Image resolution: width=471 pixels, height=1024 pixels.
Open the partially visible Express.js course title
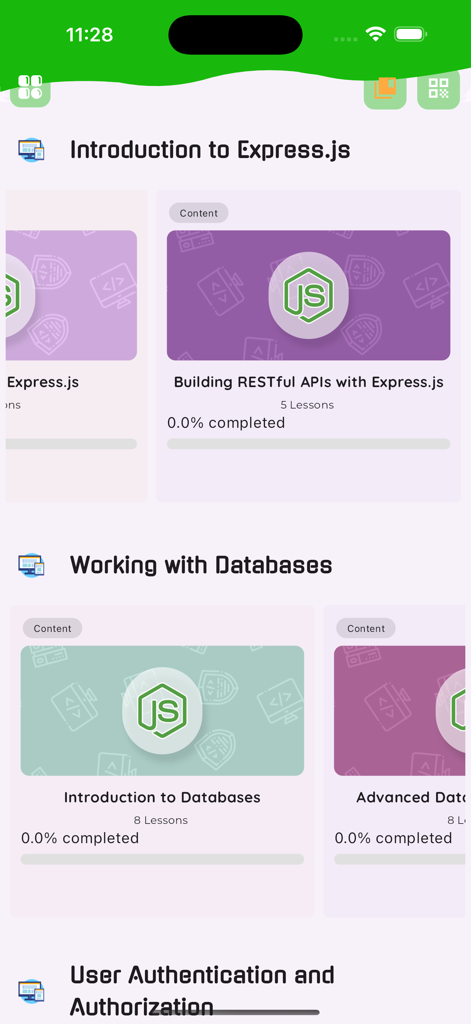(42, 382)
